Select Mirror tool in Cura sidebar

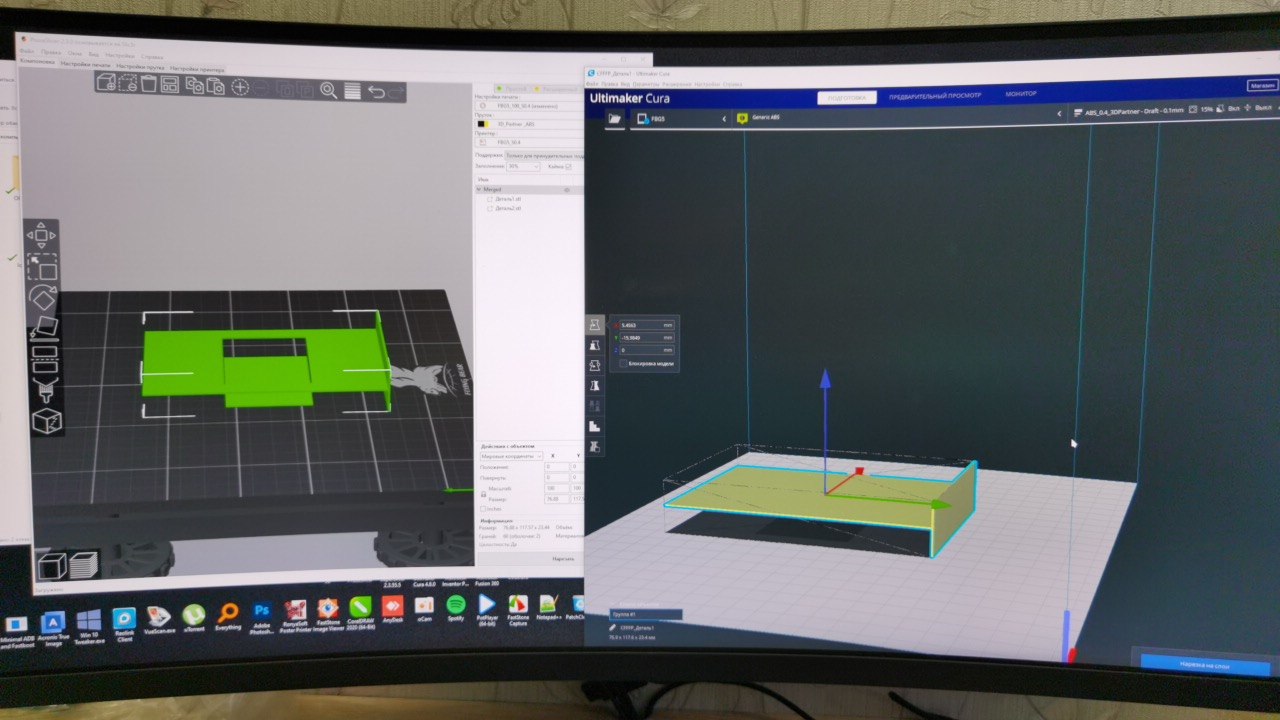595,385
